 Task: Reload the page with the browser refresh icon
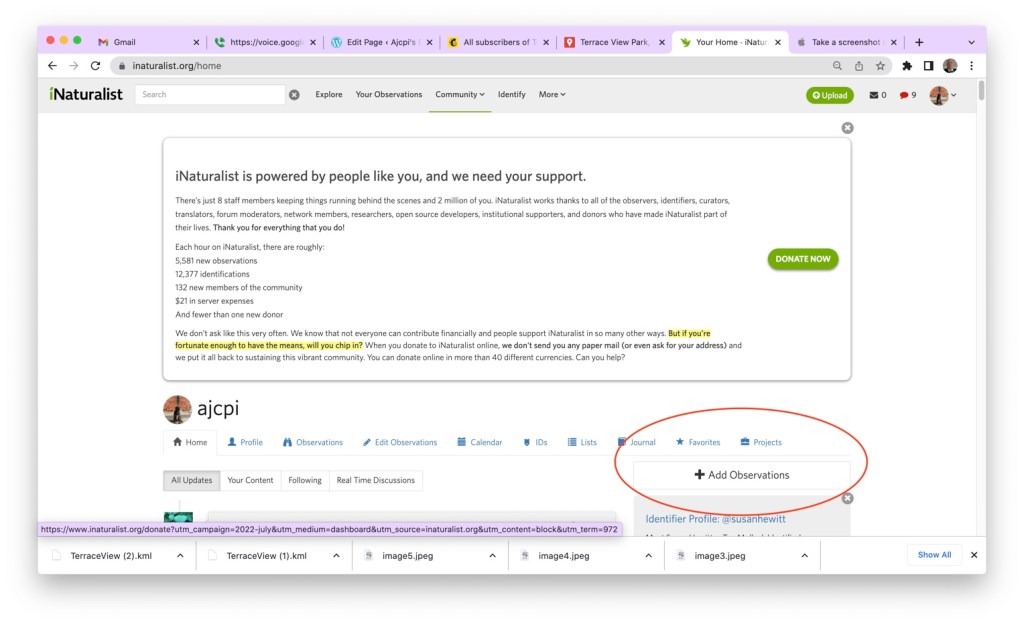[95, 66]
